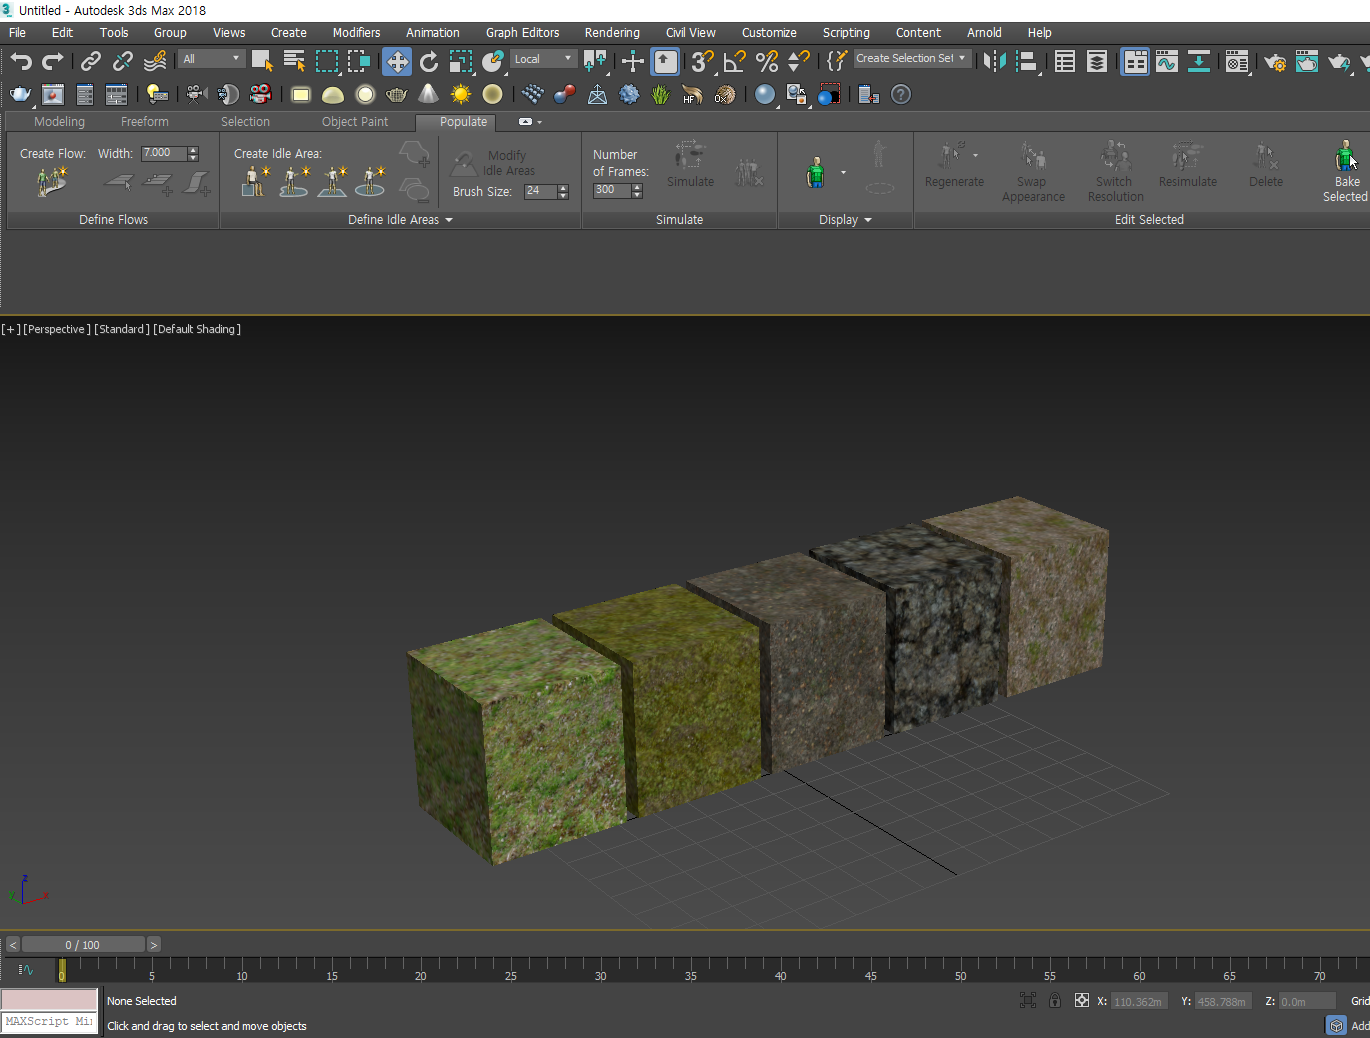Click the Angle Snap toggle
Viewport: 1370px width, 1038px height.
pos(734,62)
